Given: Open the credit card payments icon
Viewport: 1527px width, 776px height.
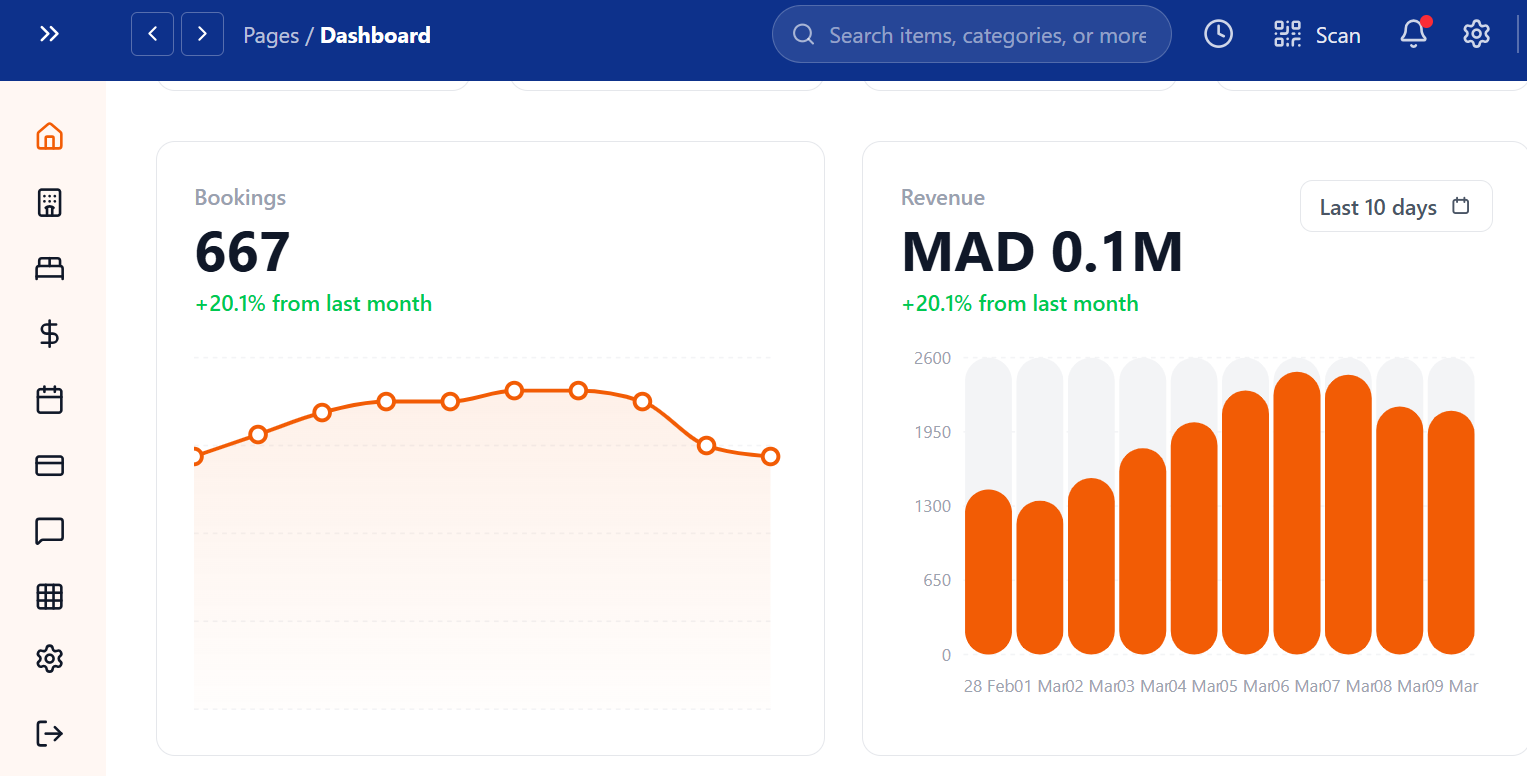Looking at the screenshot, I should [49, 465].
